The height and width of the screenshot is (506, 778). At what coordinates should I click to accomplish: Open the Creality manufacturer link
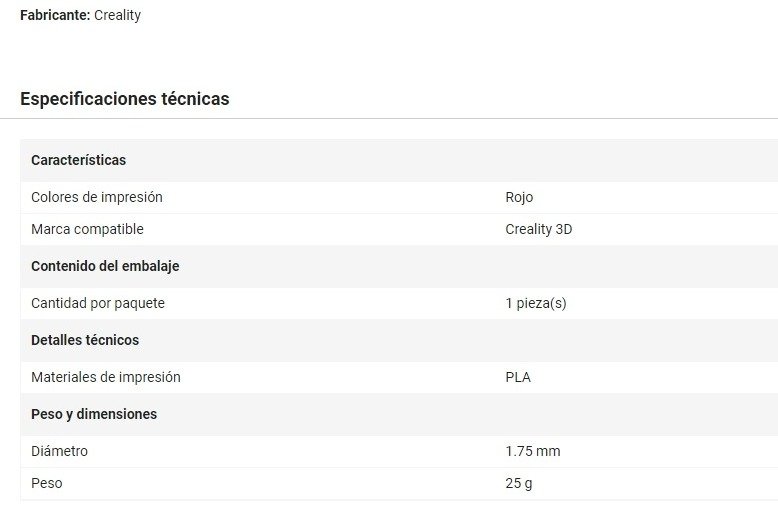pos(117,16)
